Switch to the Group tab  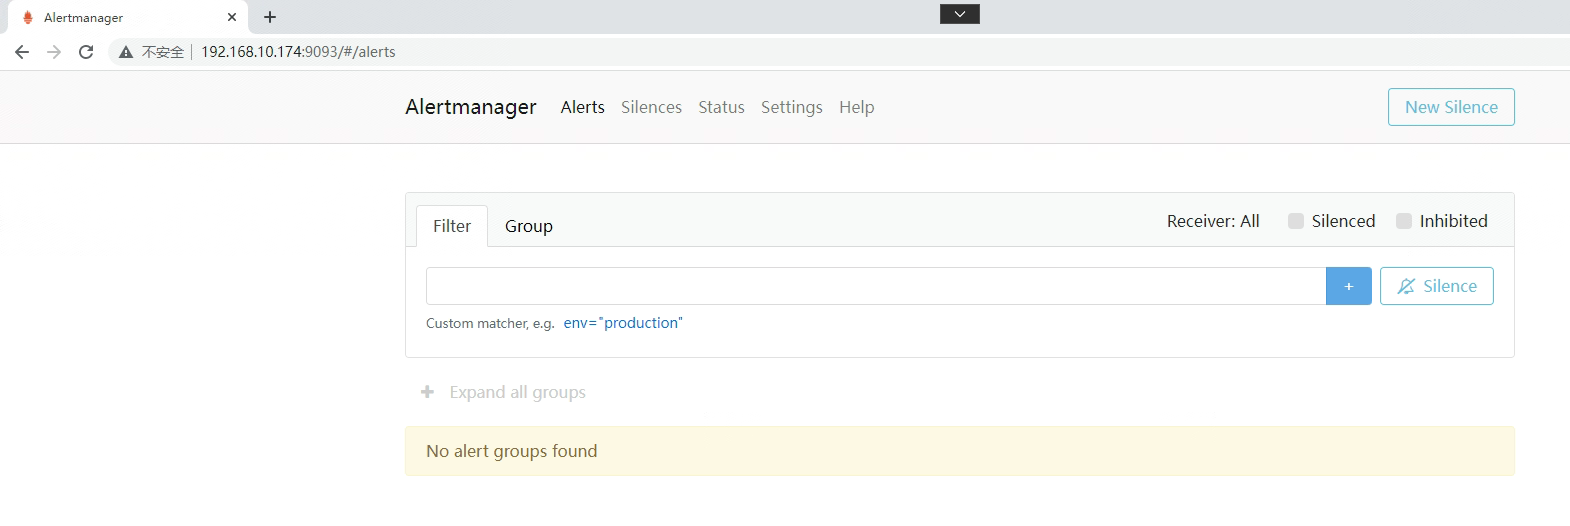click(x=529, y=226)
